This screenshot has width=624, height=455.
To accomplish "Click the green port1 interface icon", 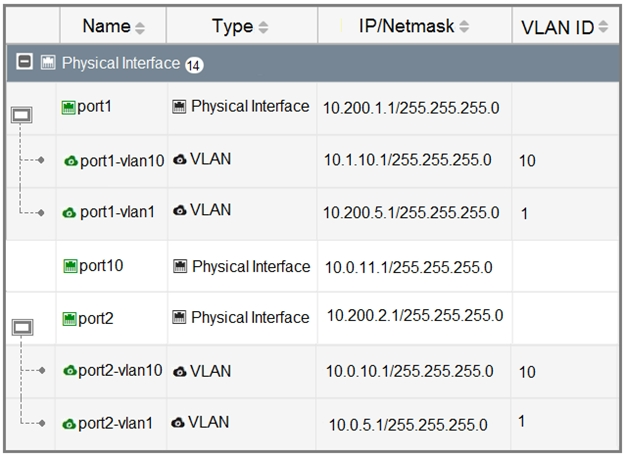I will (x=69, y=108).
